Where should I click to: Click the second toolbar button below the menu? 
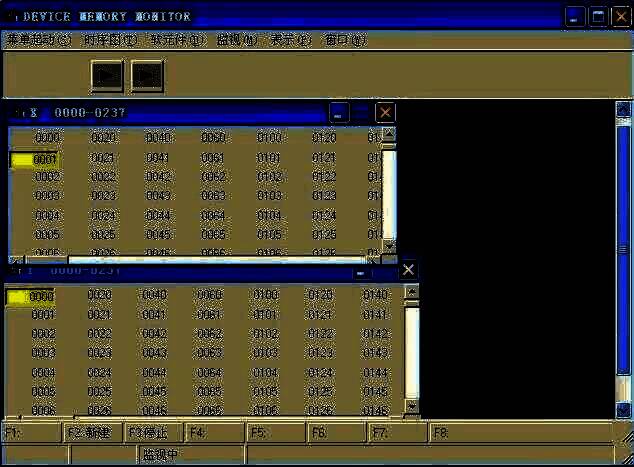coord(147,75)
